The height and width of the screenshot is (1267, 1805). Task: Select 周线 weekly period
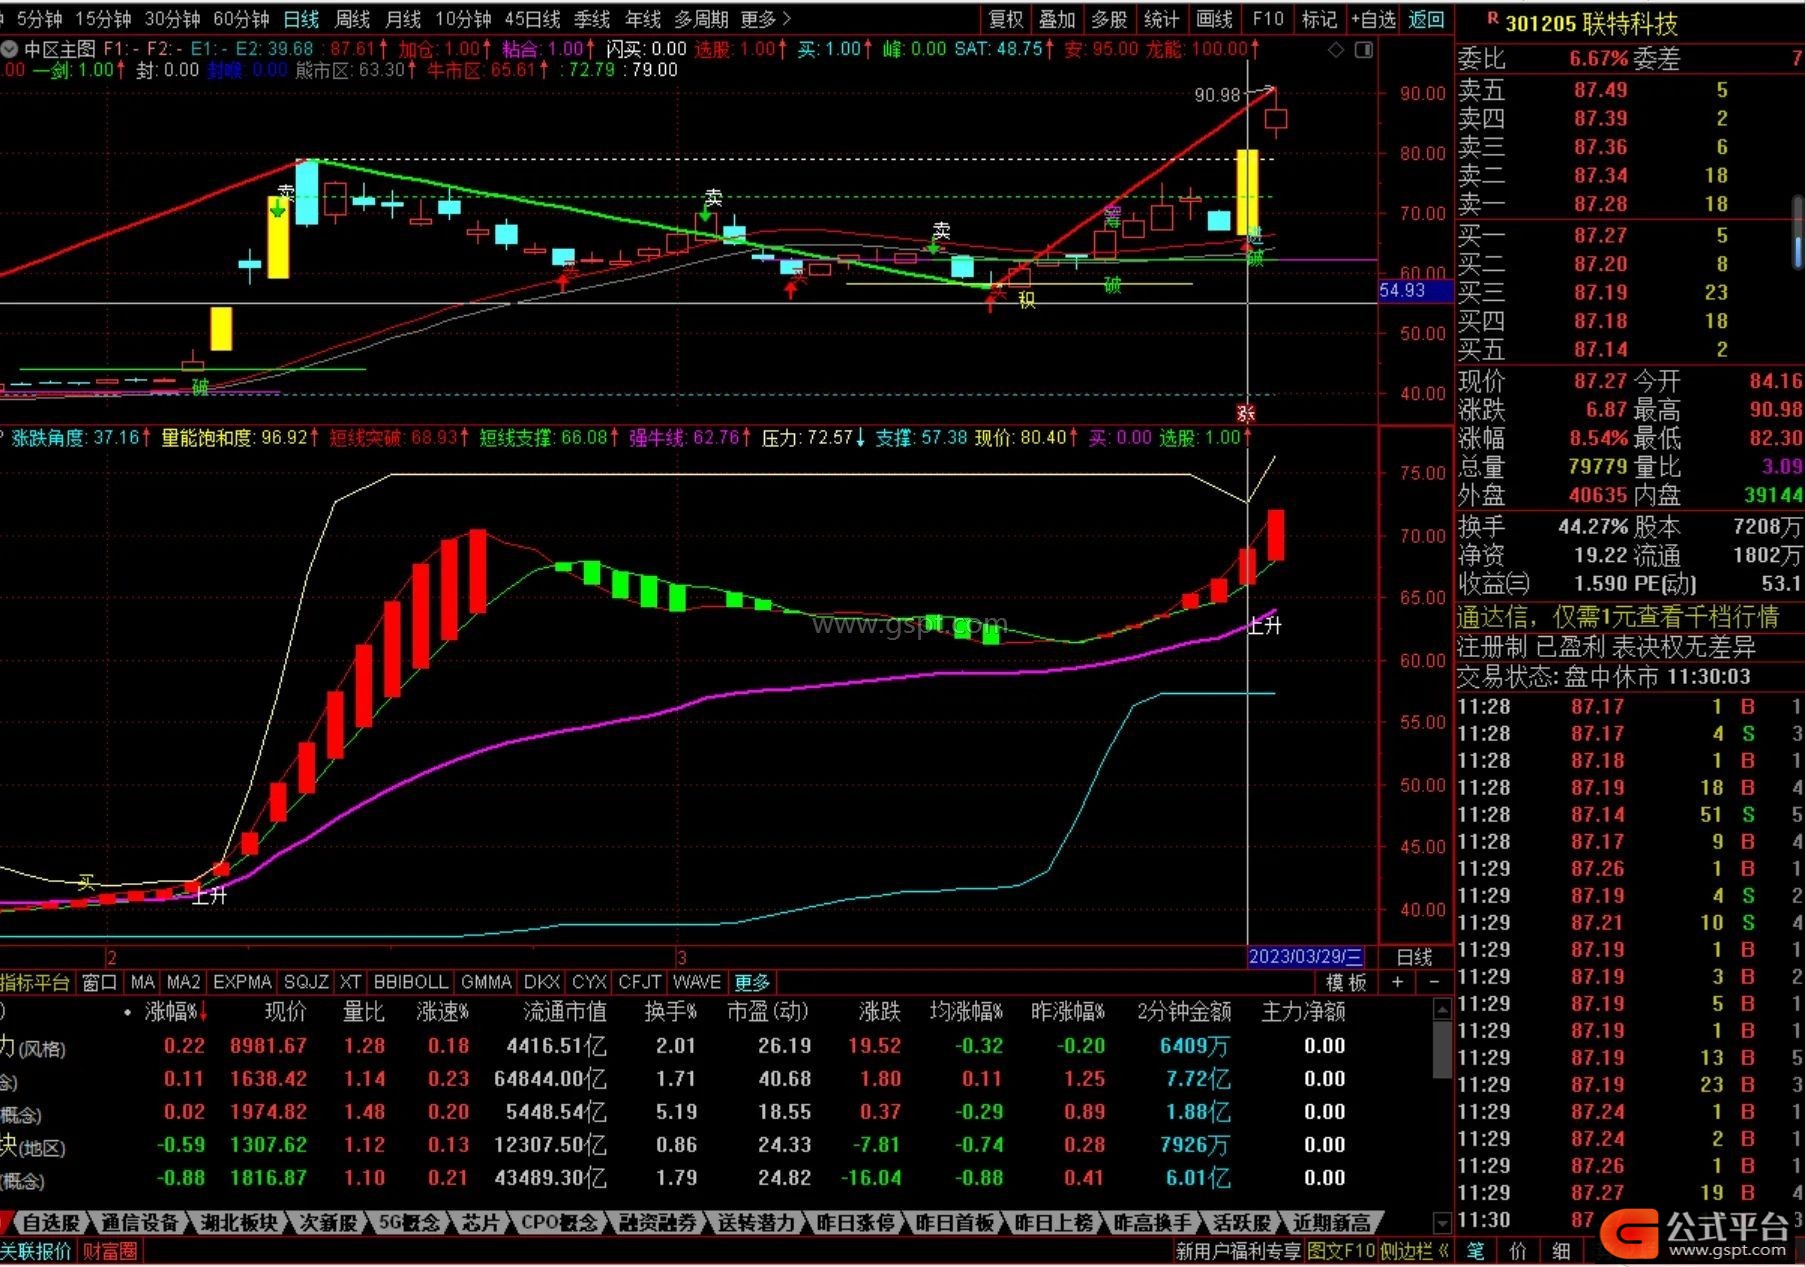click(352, 19)
